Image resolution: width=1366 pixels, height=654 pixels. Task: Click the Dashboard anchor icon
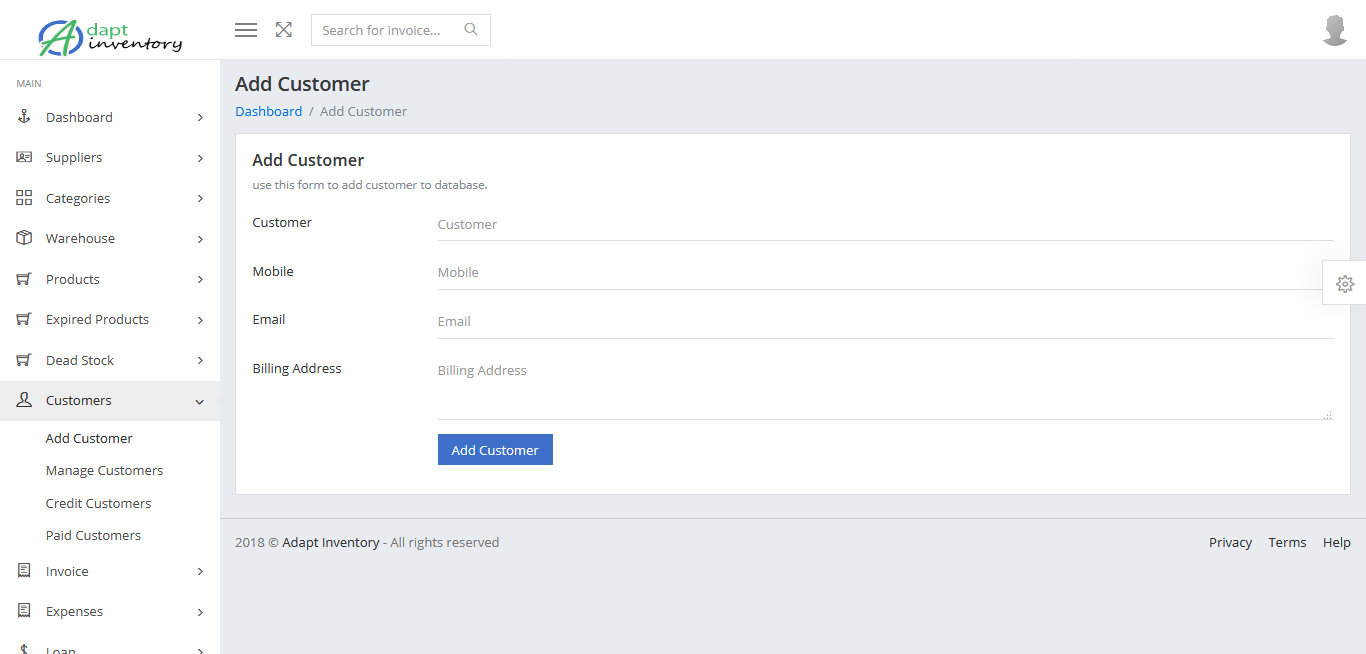(x=24, y=117)
